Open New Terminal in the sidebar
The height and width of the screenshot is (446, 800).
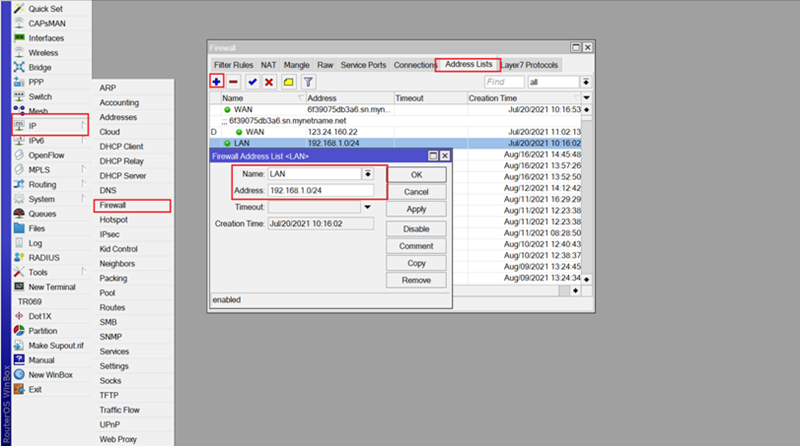(x=54, y=286)
